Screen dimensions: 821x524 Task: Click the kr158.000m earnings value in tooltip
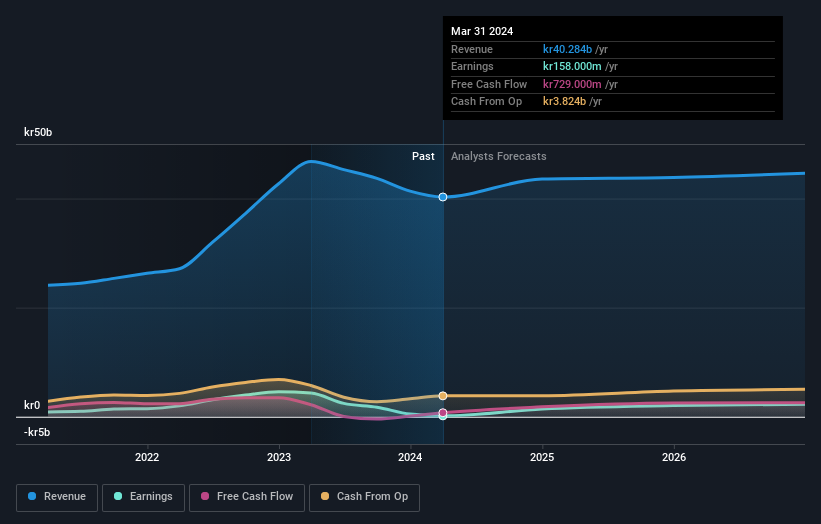tap(572, 66)
